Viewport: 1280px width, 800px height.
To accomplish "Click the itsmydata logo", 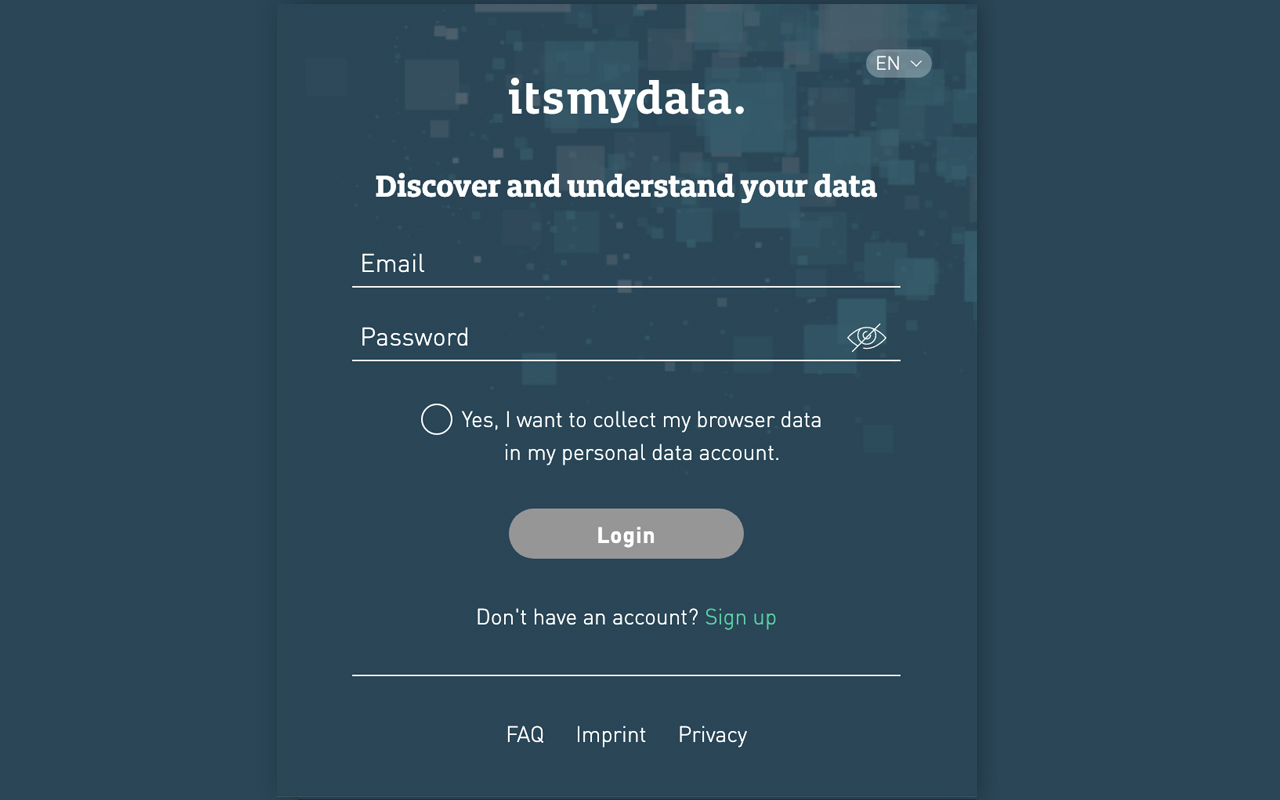I will tap(626, 99).
